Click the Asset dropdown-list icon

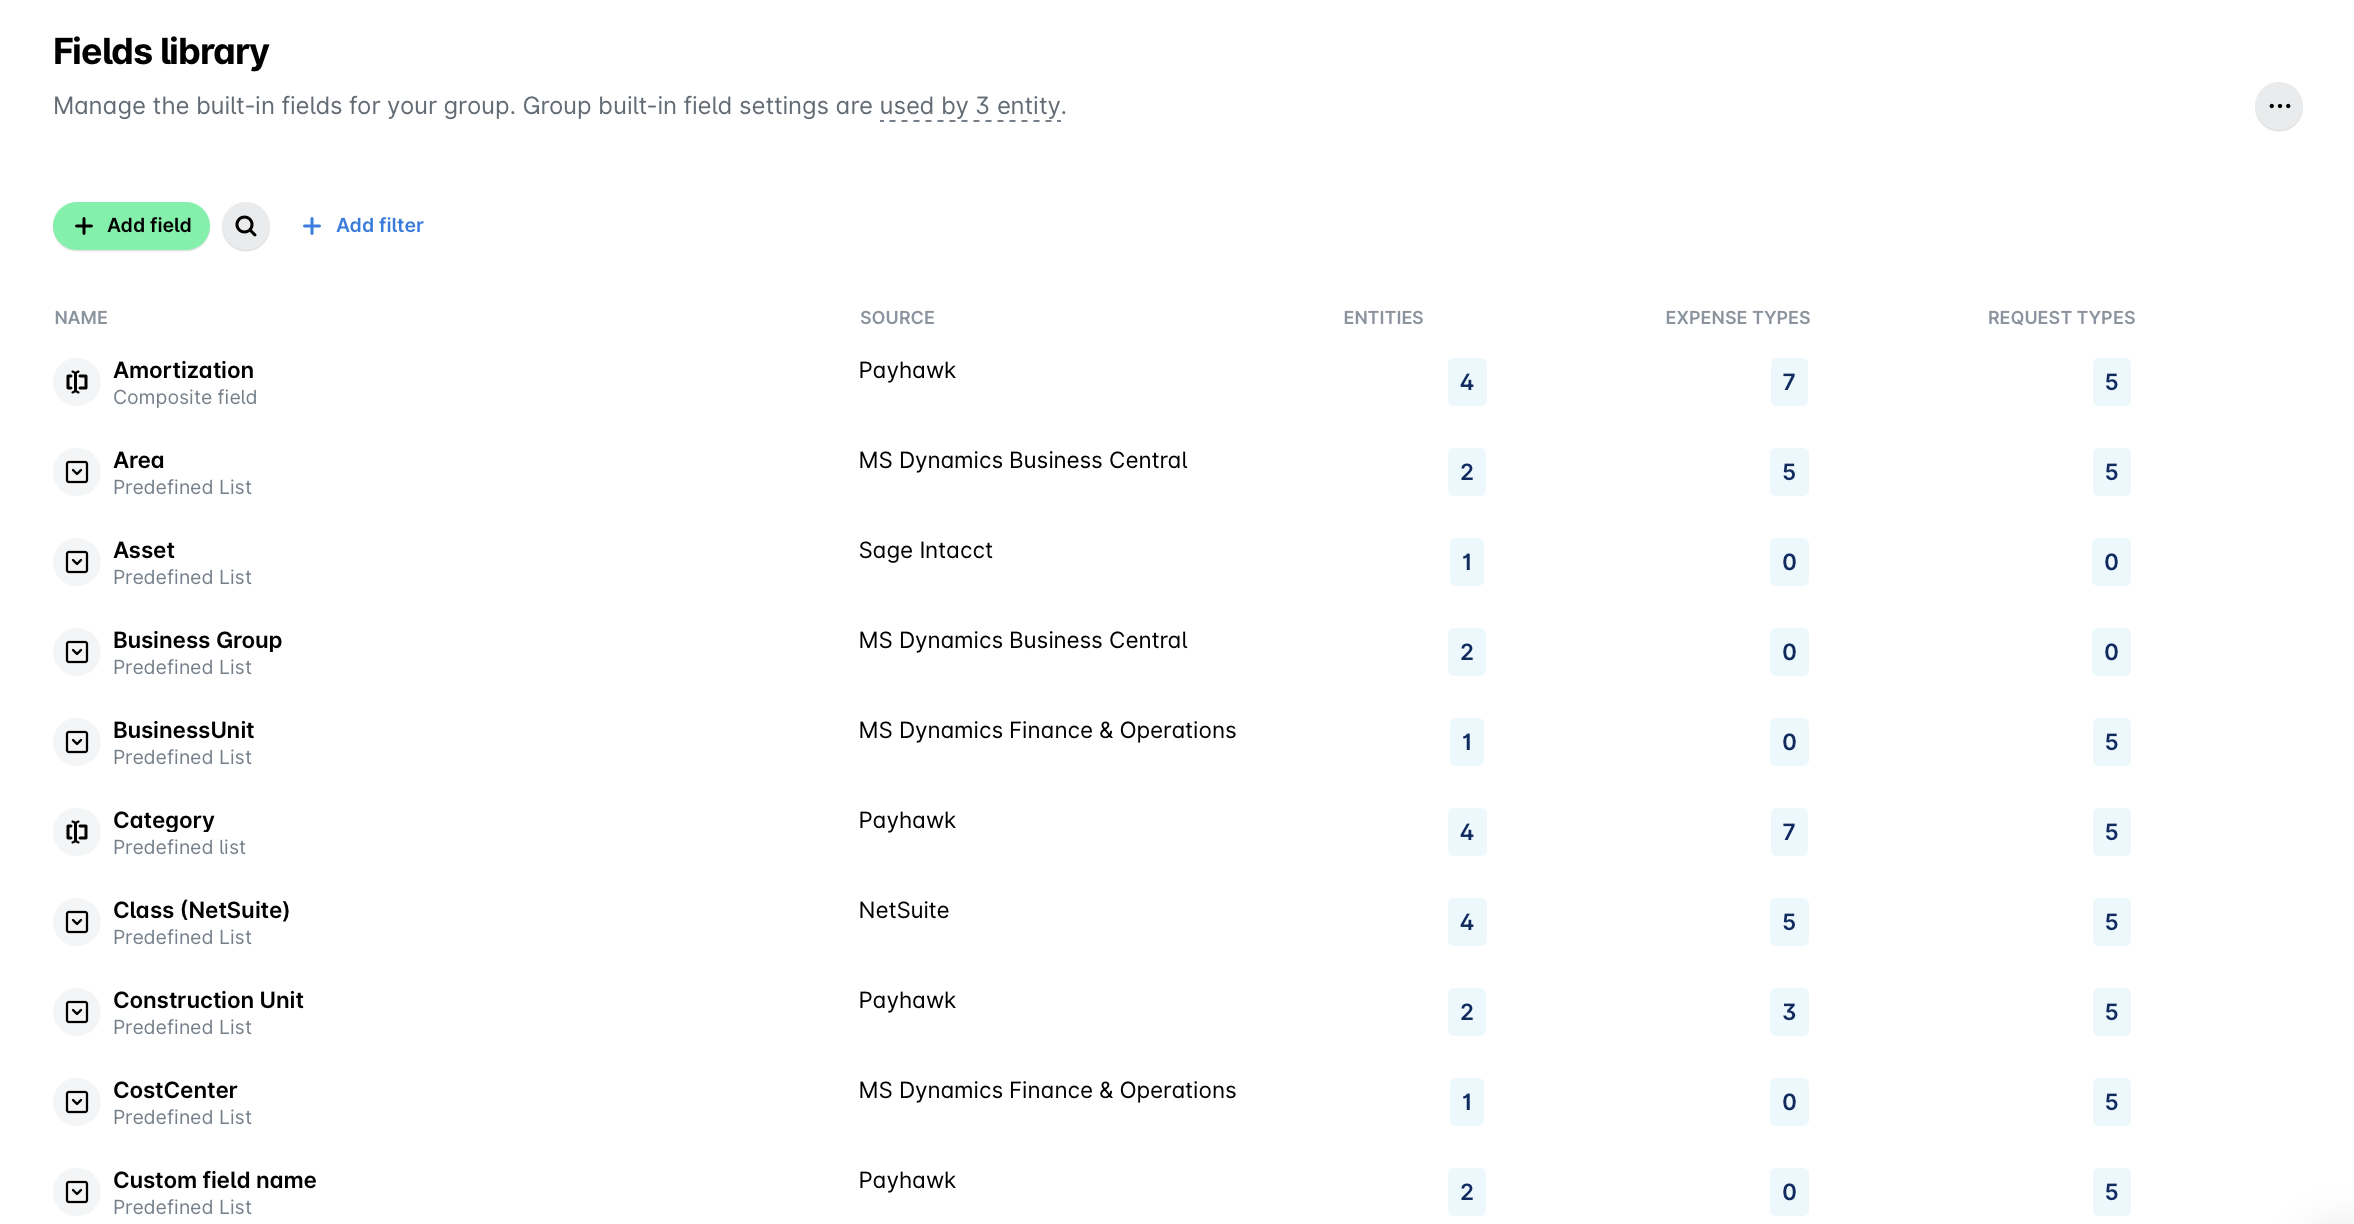tap(77, 562)
